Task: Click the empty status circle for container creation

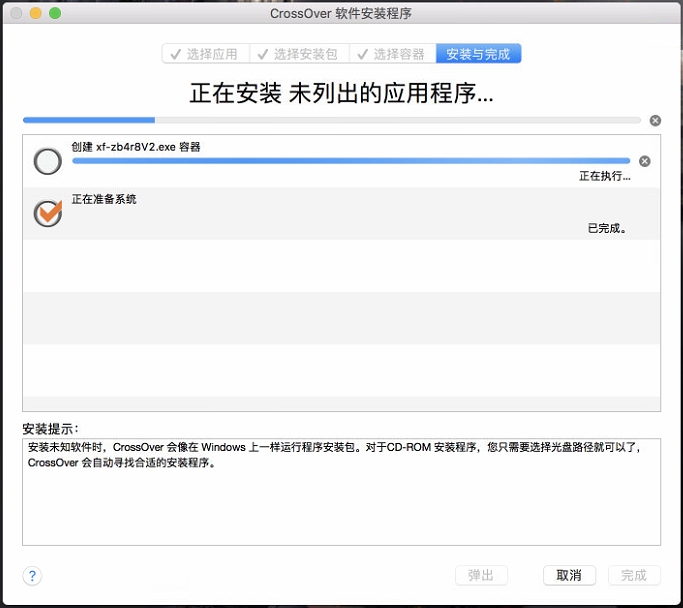Action: (x=48, y=161)
